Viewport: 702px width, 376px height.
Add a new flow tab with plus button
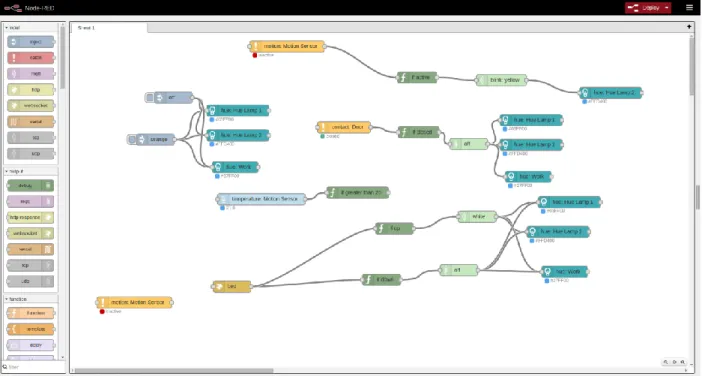pyautogui.click(x=689, y=27)
